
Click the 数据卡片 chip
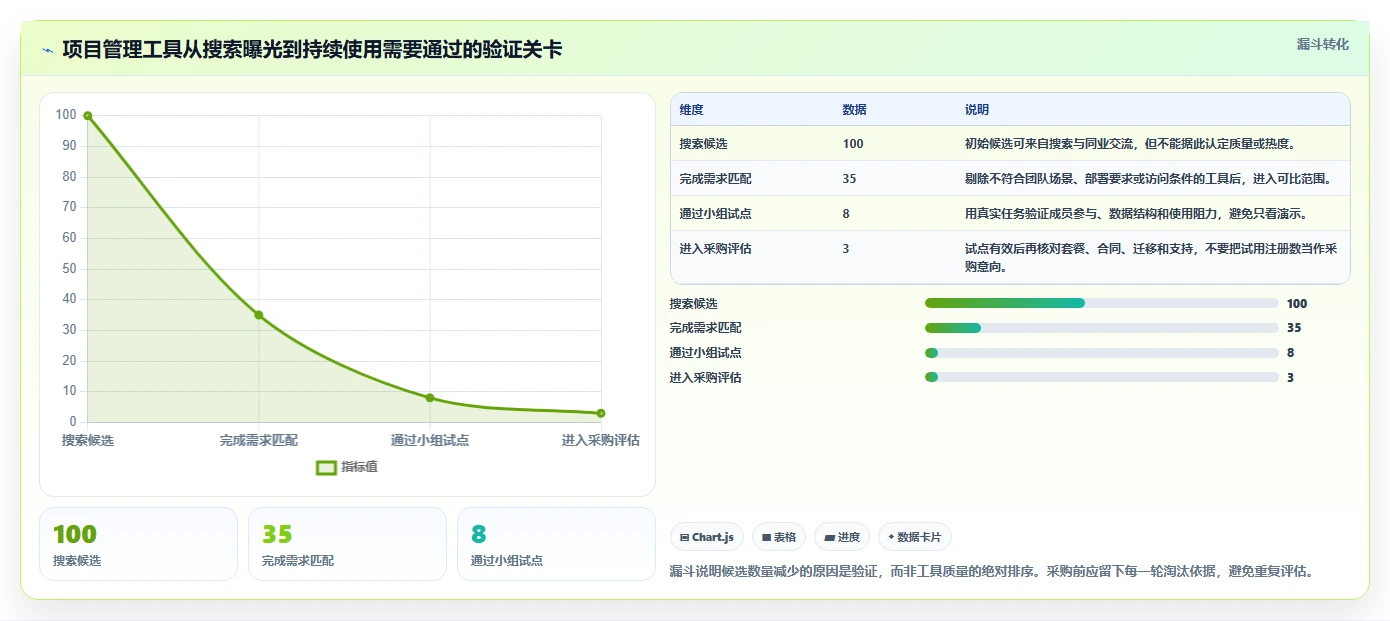[915, 537]
